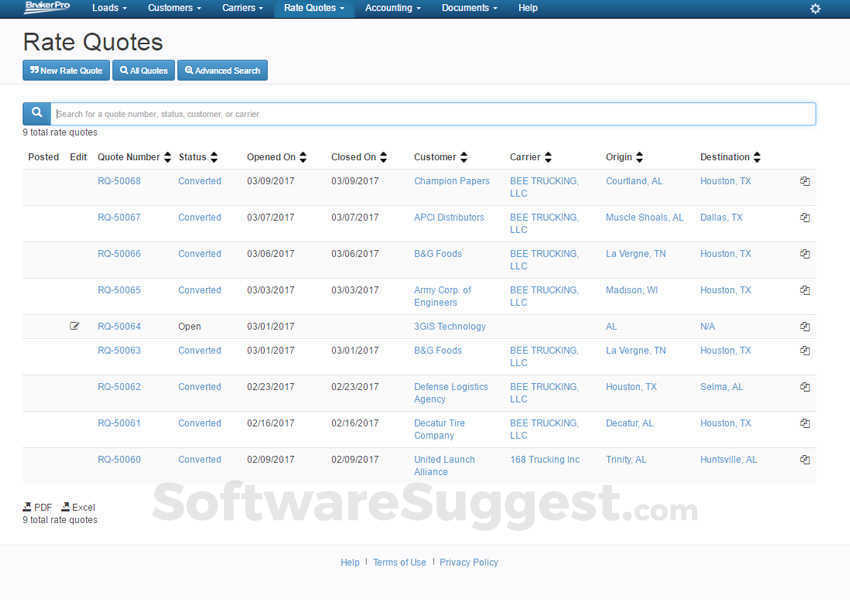Open quote number RQ-50060
The image size is (850, 600).
[119, 460]
